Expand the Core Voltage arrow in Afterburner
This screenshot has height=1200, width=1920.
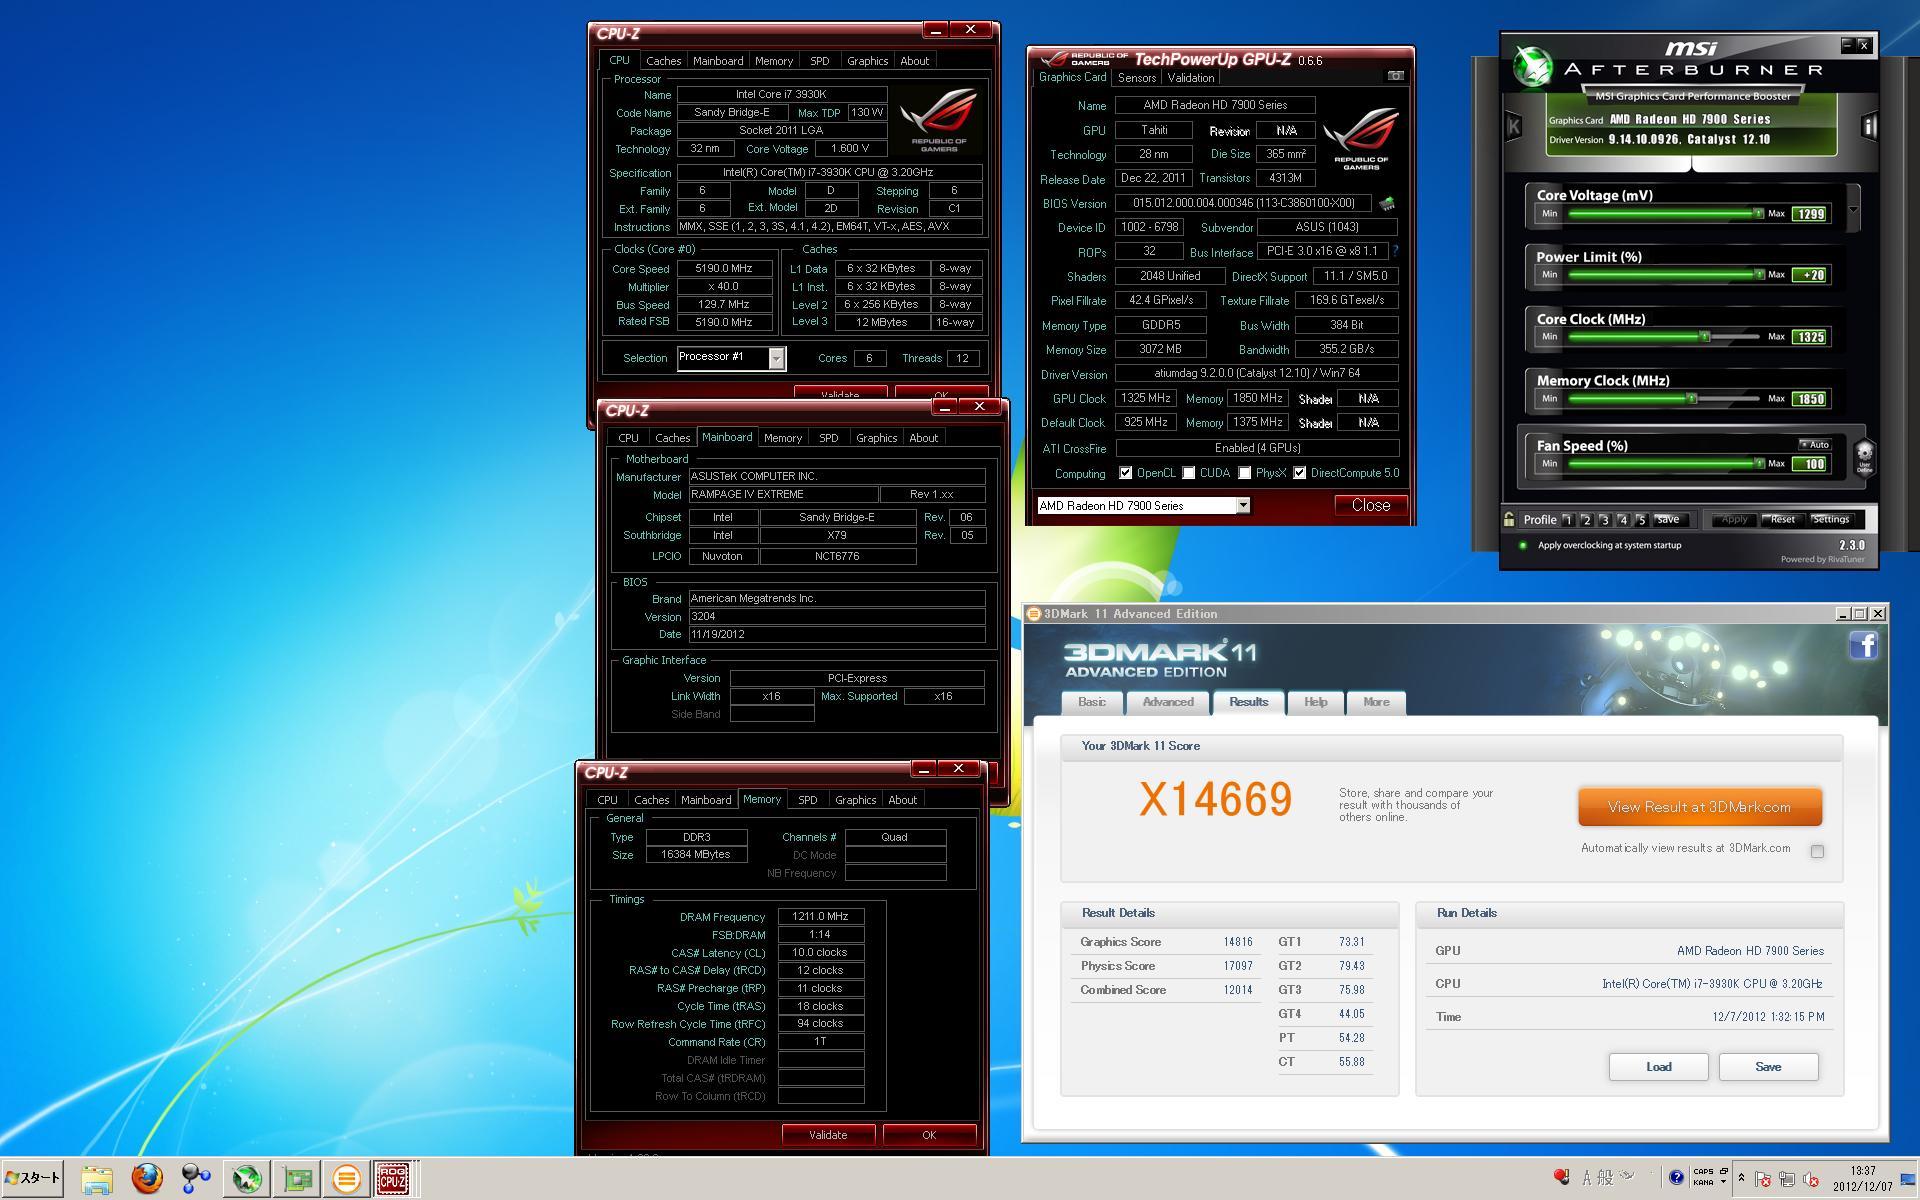[x=1853, y=210]
